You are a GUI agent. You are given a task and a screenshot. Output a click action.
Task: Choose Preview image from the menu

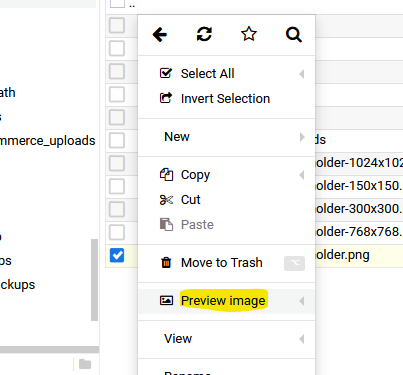click(x=223, y=301)
